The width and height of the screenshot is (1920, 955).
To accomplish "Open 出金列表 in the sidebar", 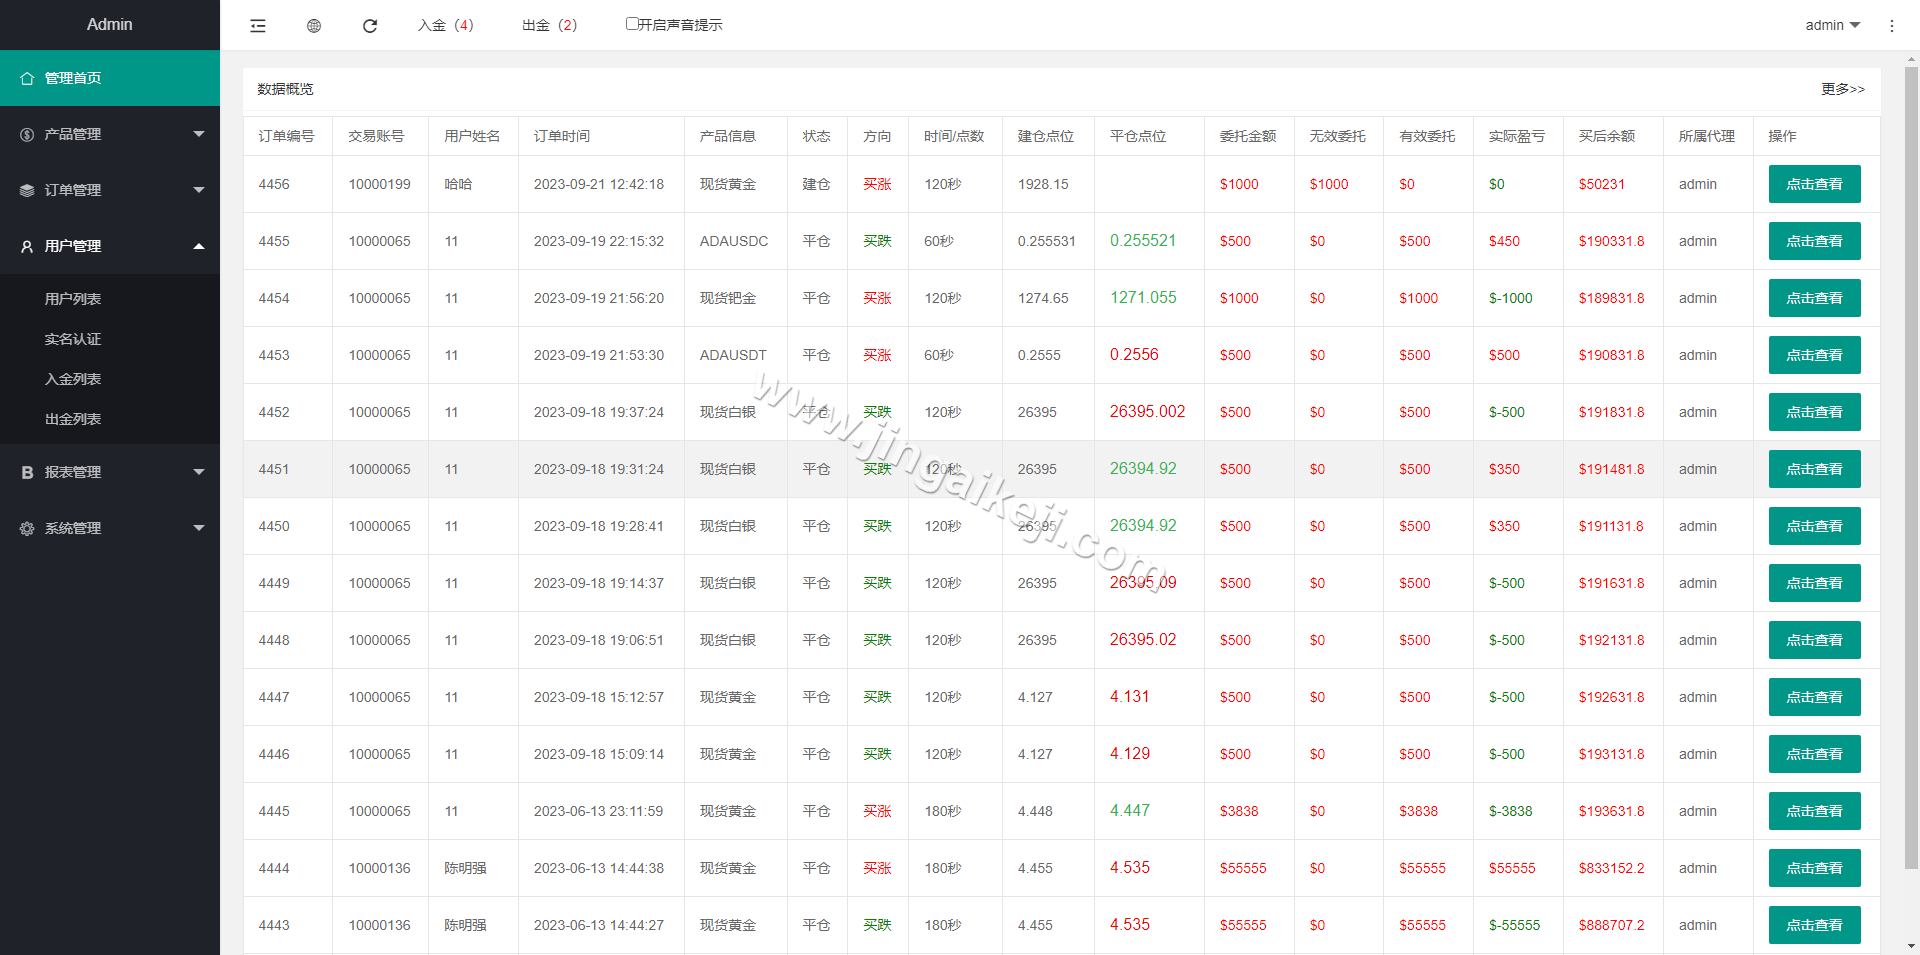I will click(73, 419).
